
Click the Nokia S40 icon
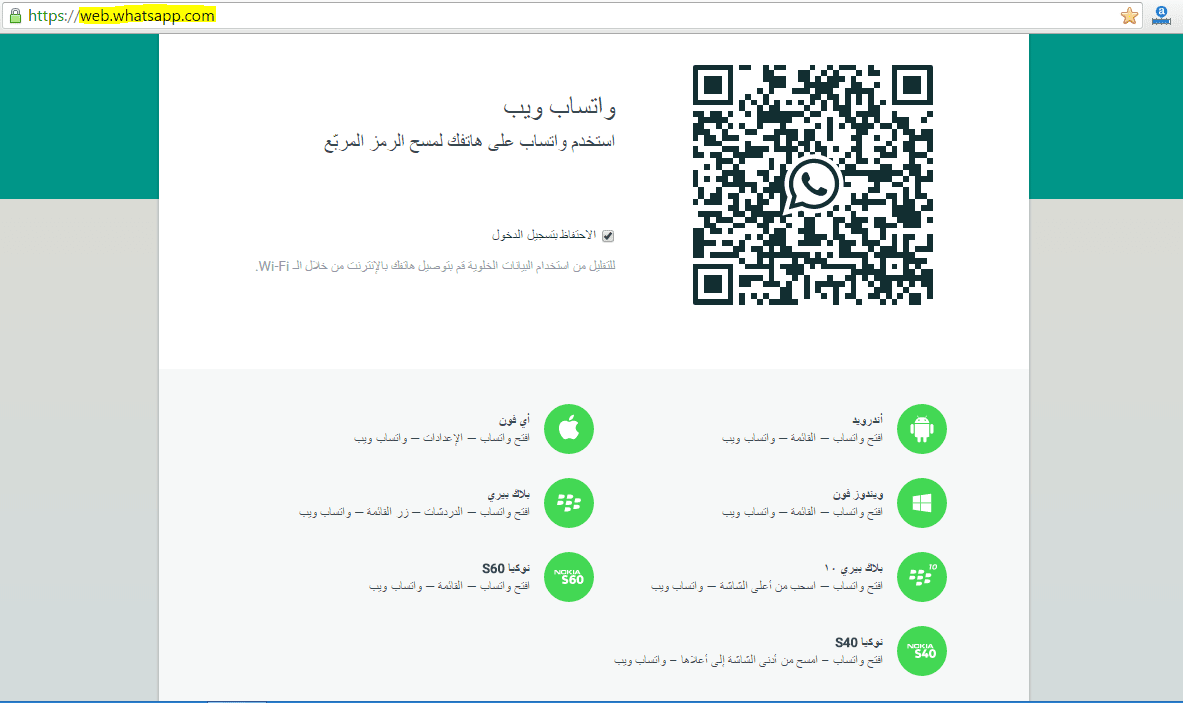coord(921,651)
